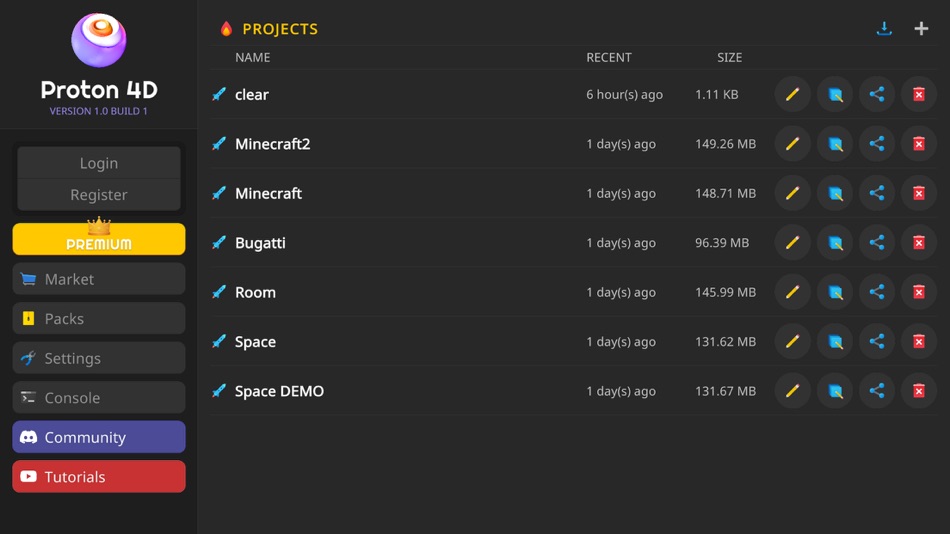
Task: Open Settings from the sidebar
Action: pos(99,358)
